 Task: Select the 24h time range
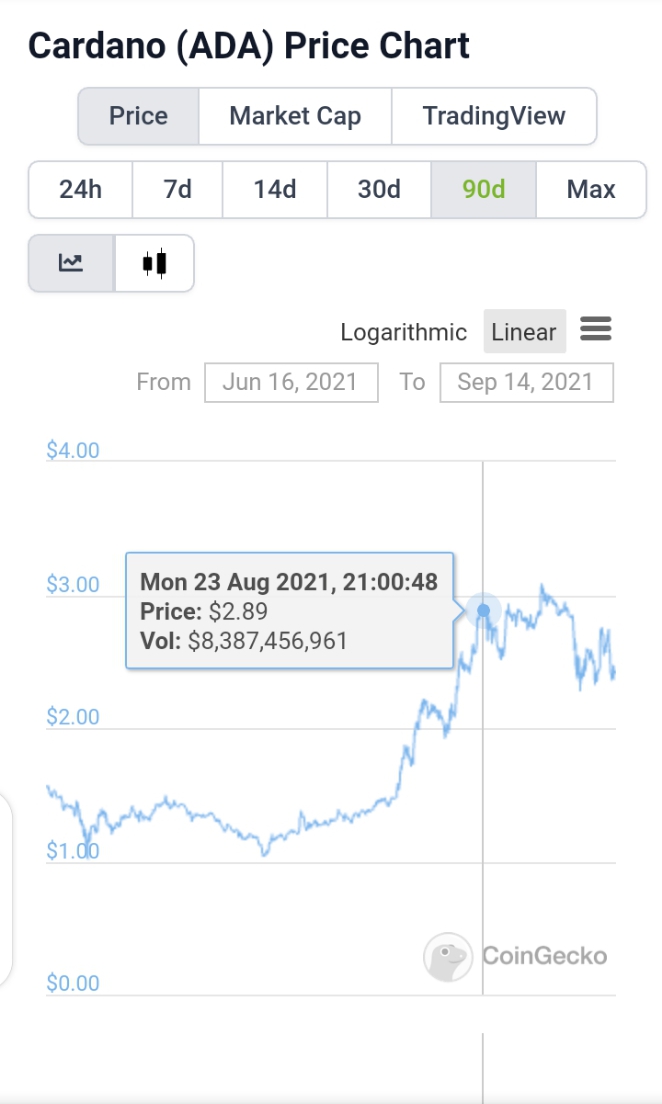[x=80, y=189]
